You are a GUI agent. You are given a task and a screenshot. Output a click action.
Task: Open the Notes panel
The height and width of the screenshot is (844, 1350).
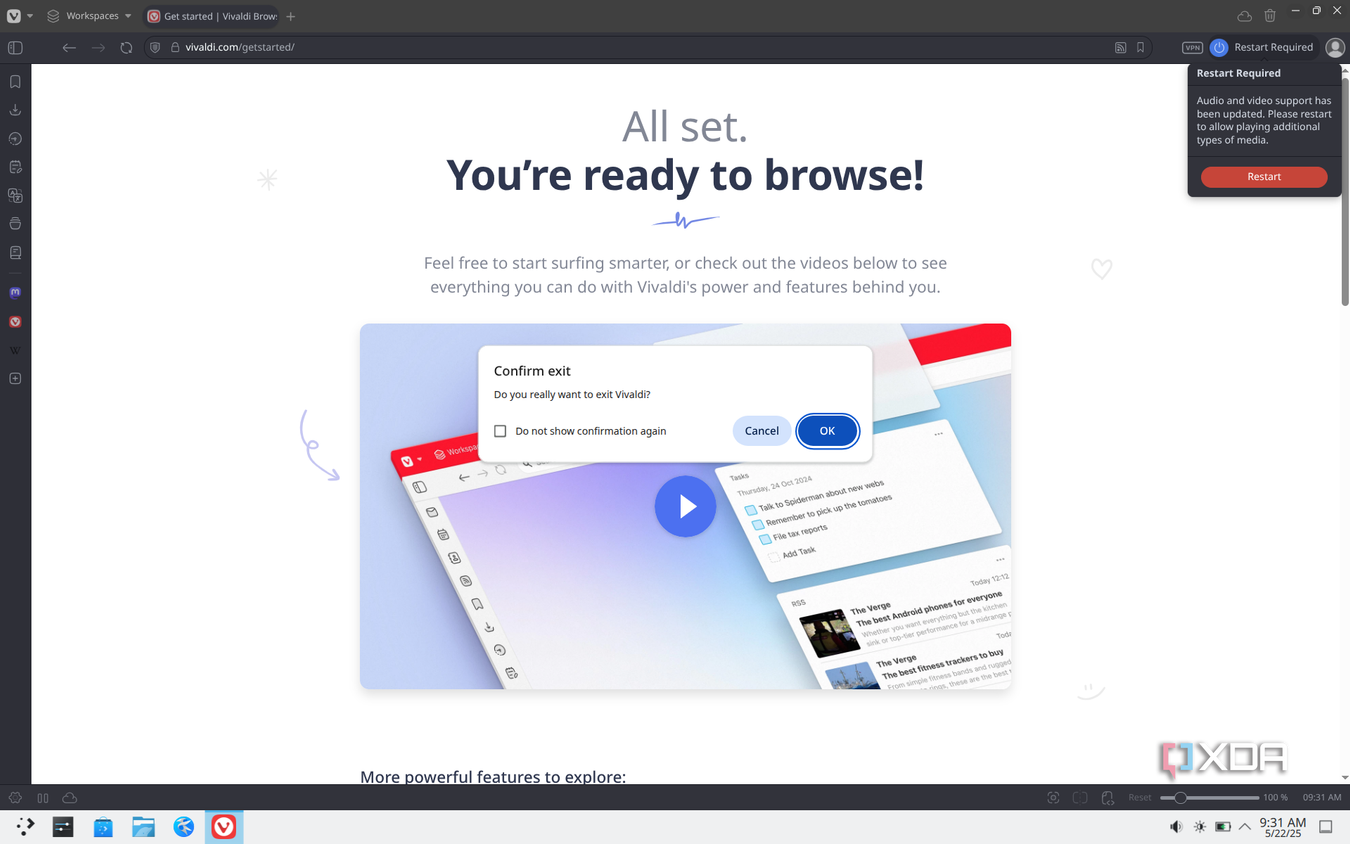coord(15,167)
